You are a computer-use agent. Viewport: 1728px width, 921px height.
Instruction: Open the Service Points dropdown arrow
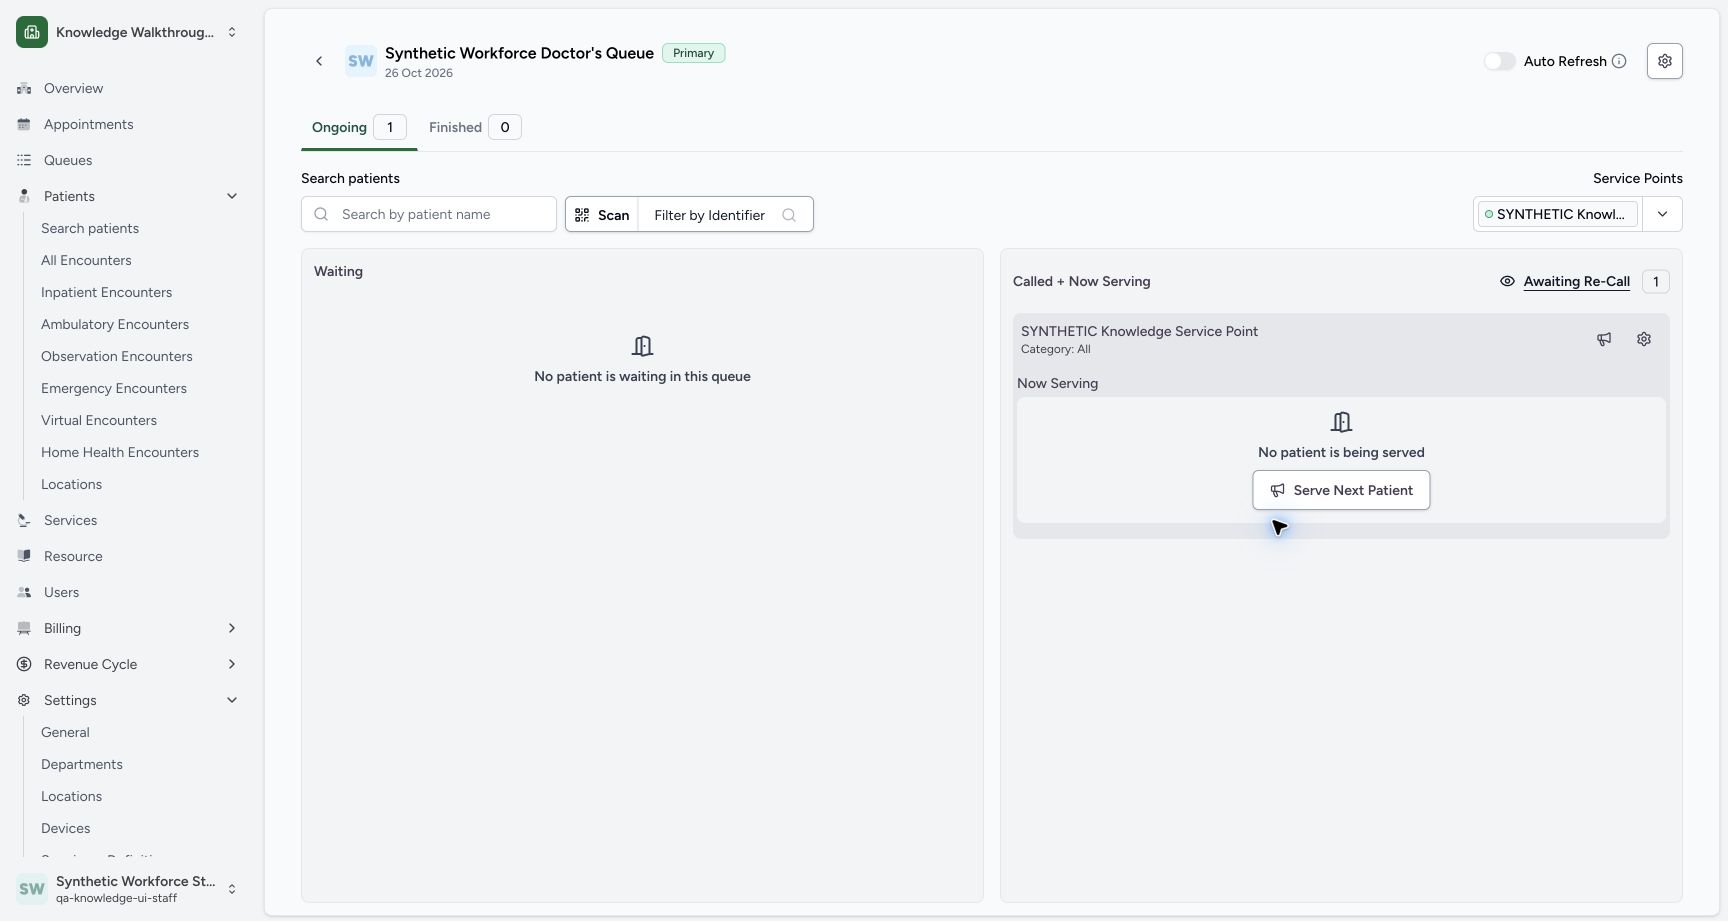(1662, 214)
